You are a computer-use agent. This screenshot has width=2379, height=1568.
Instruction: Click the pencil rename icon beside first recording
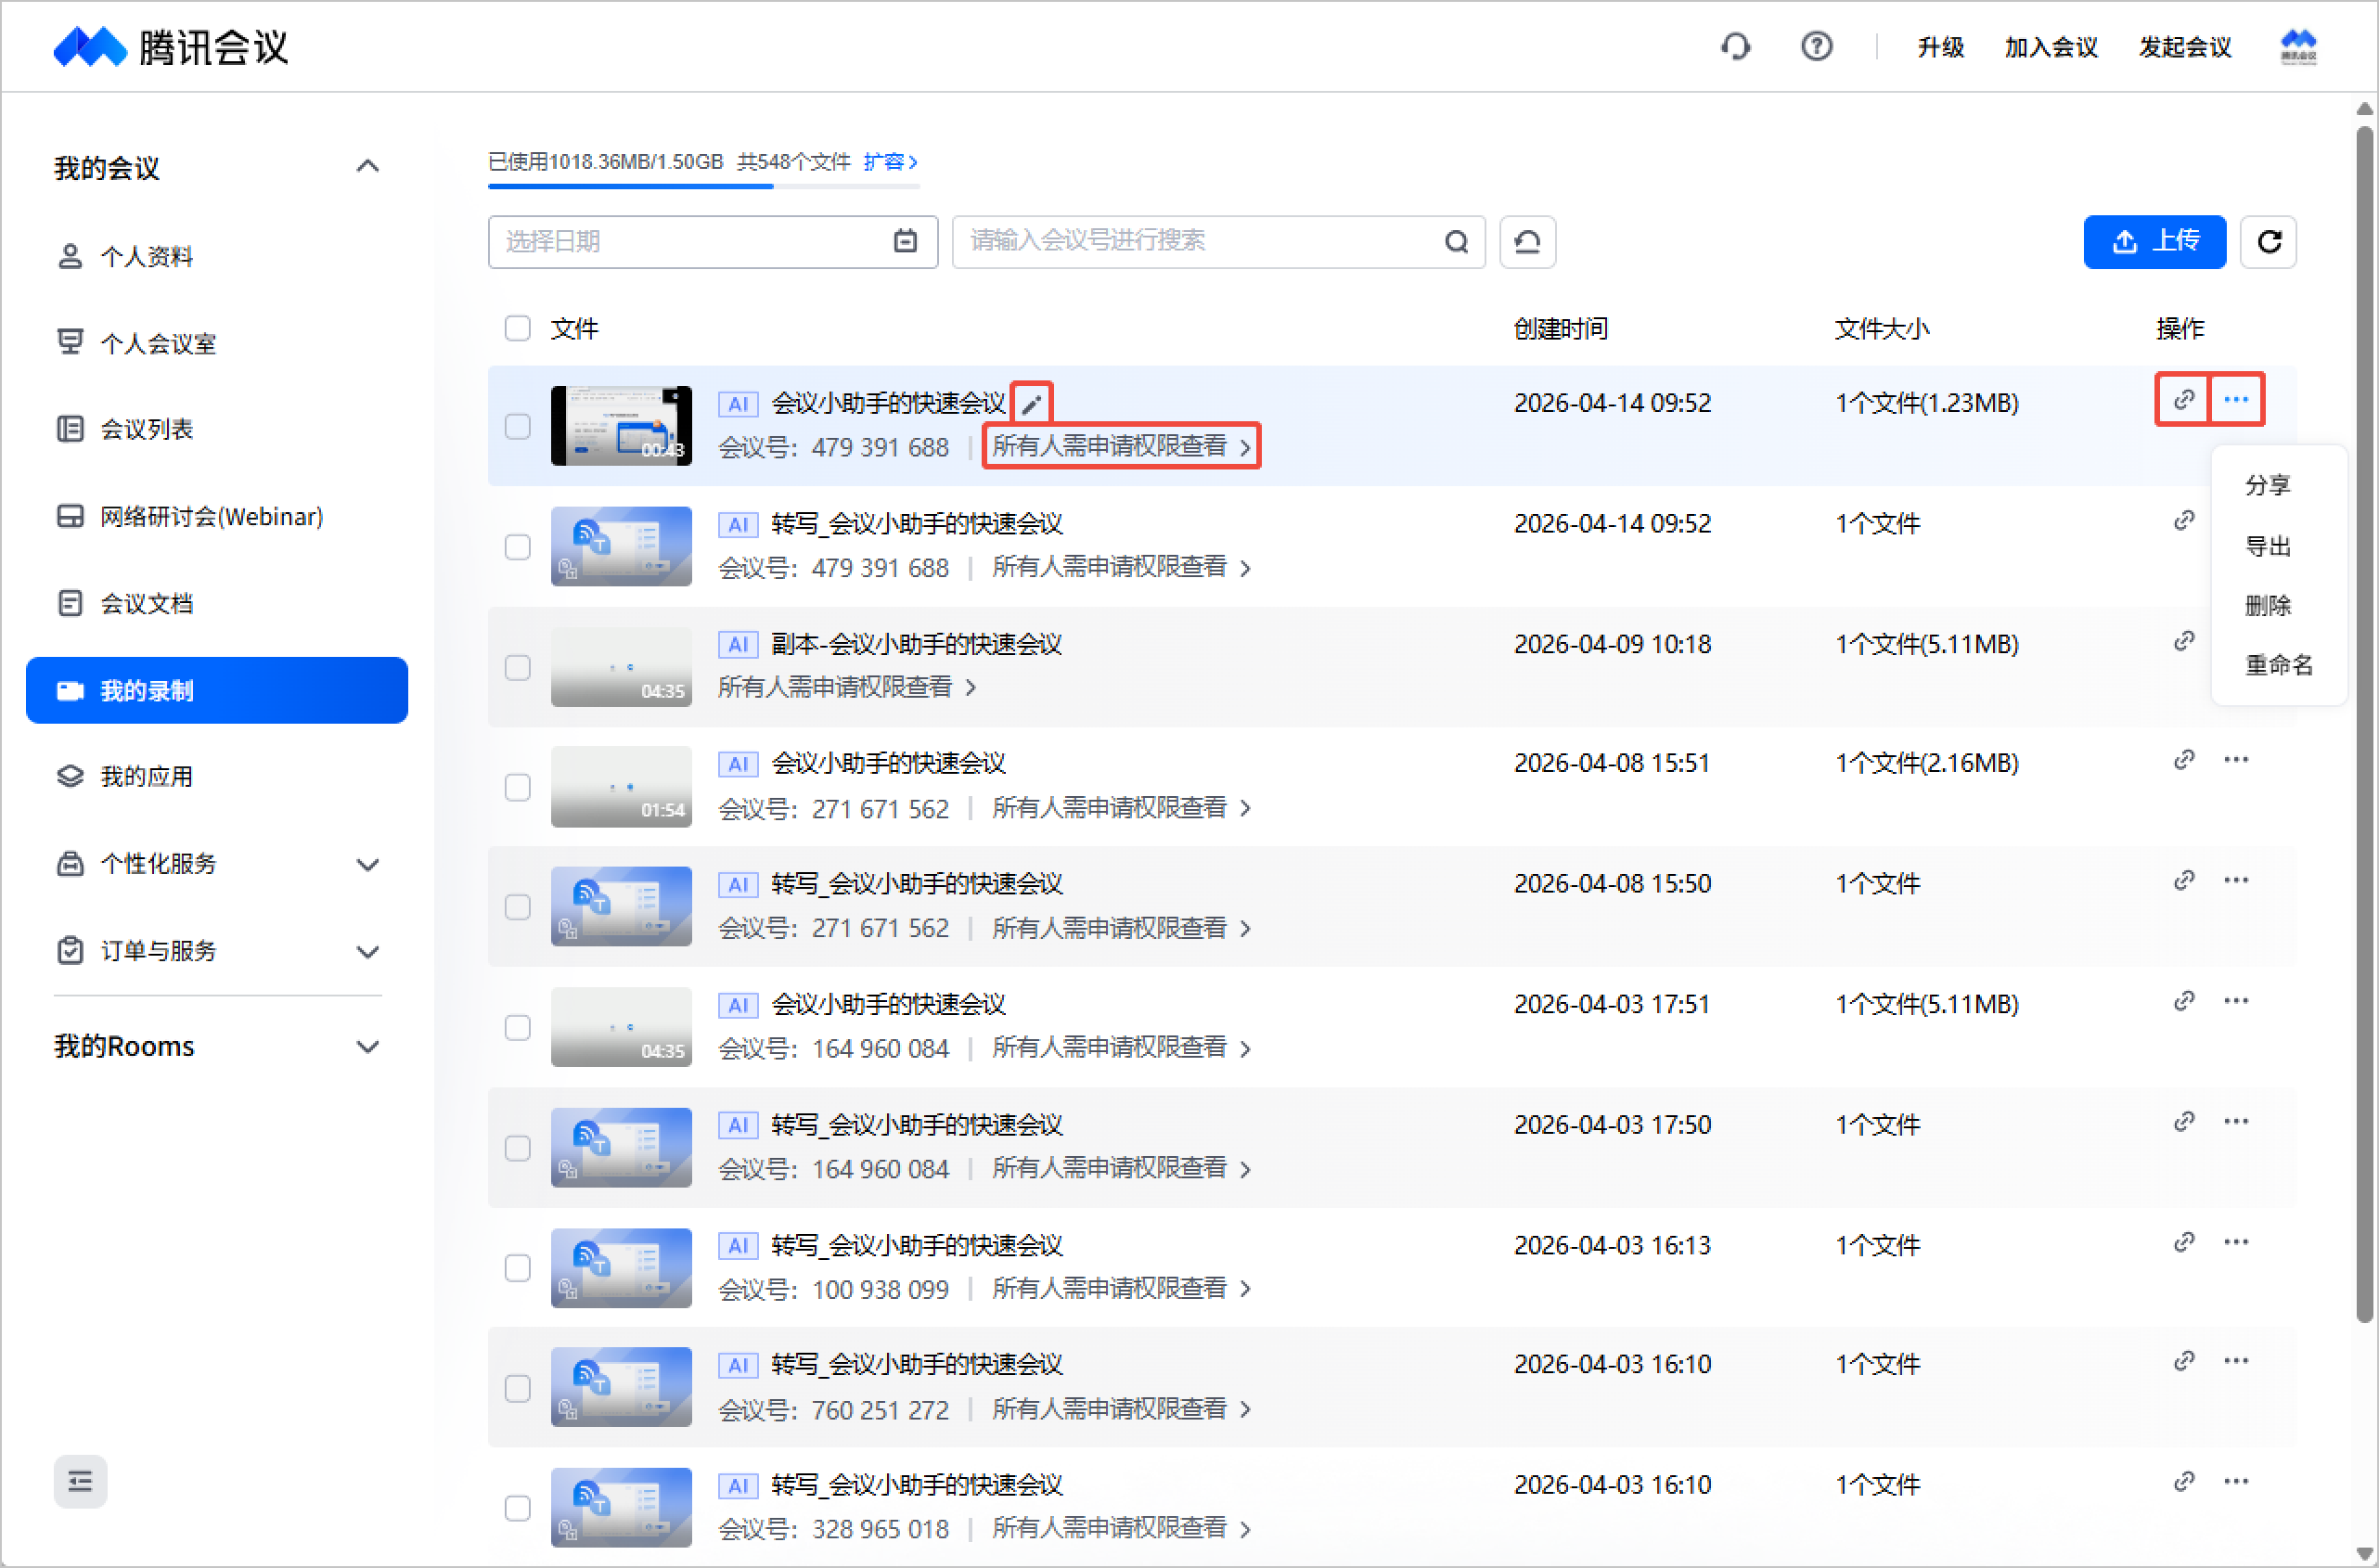1031,404
